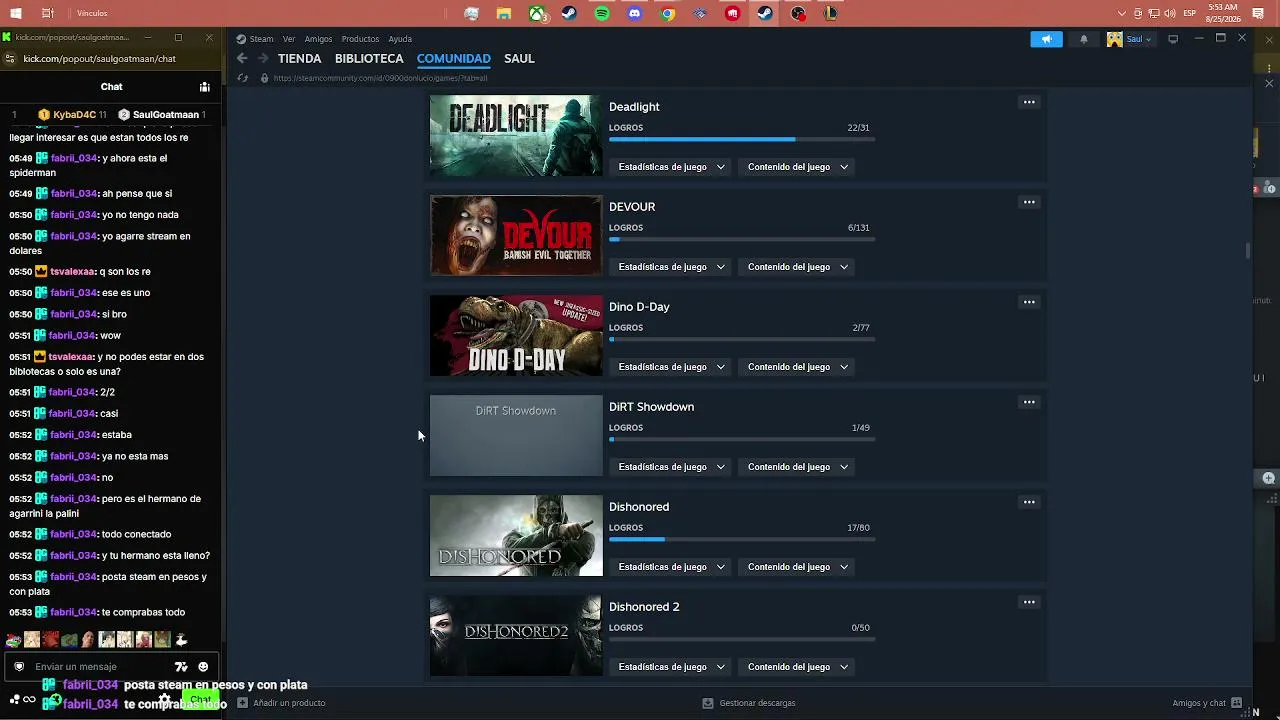The image size is (1280, 720).
Task: Select the COMUNIDAD tab
Action: 454,59
